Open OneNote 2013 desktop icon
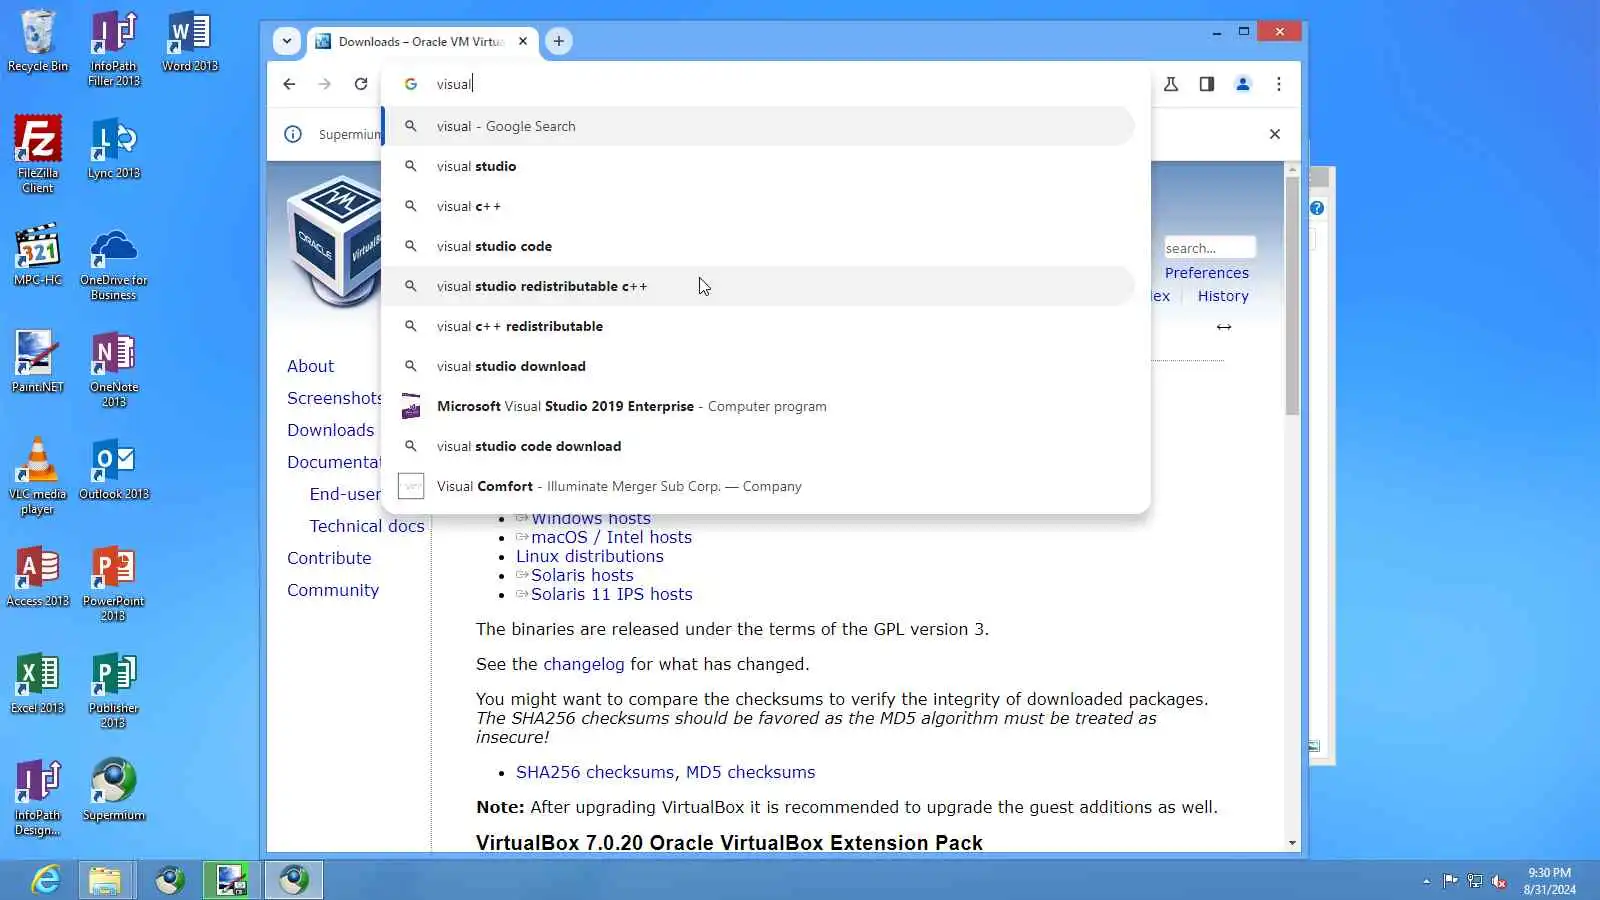 click(114, 369)
